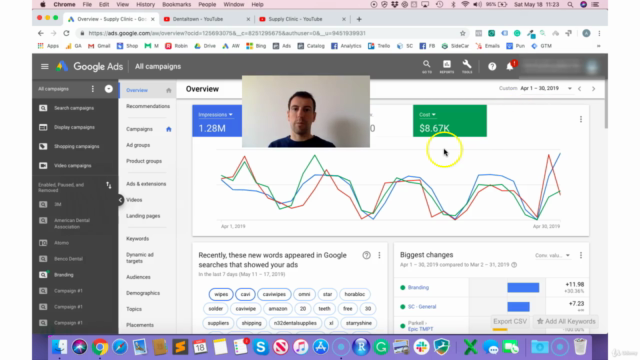Screen dimensions: 640x360
Task: Click the home icon next to Overview
Action: click(169, 90)
